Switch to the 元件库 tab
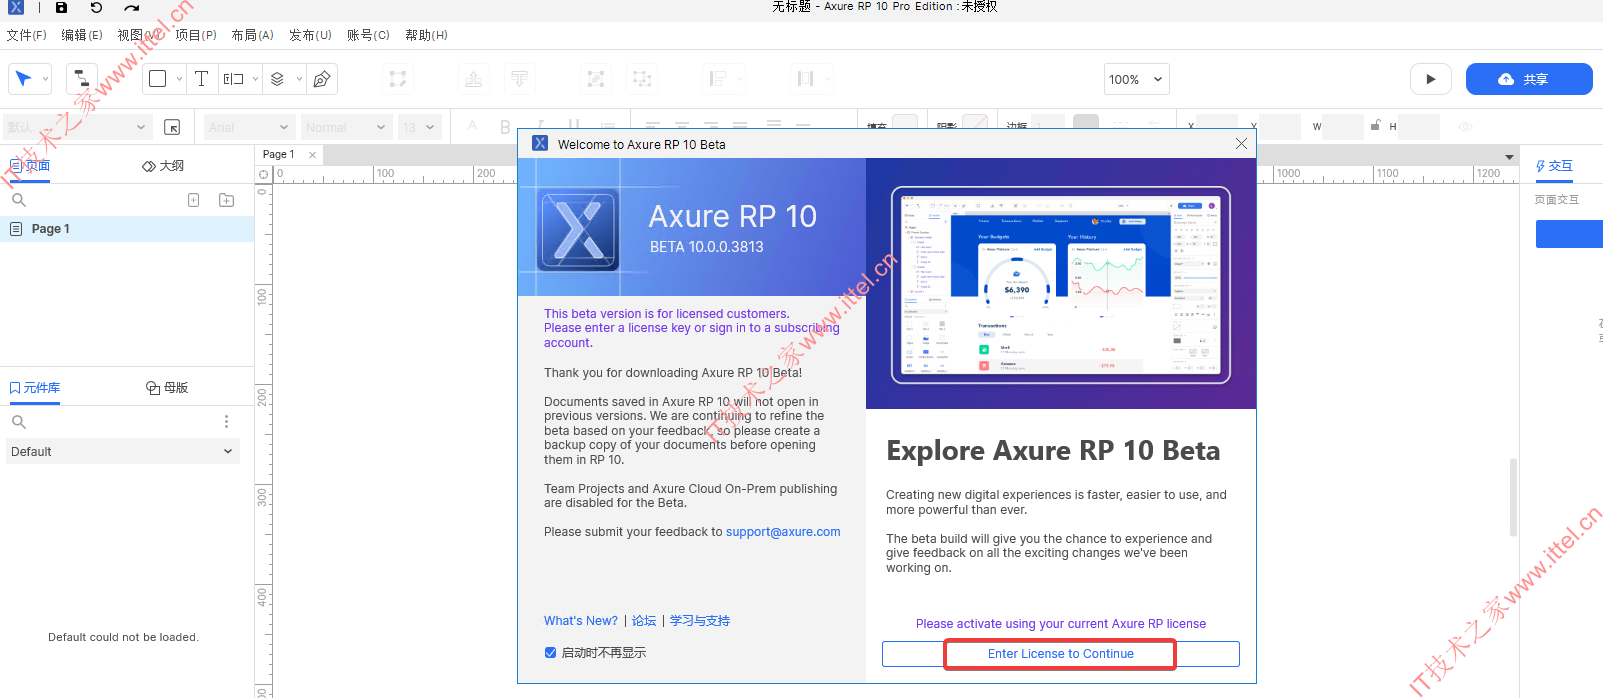1603x698 pixels. 35,388
